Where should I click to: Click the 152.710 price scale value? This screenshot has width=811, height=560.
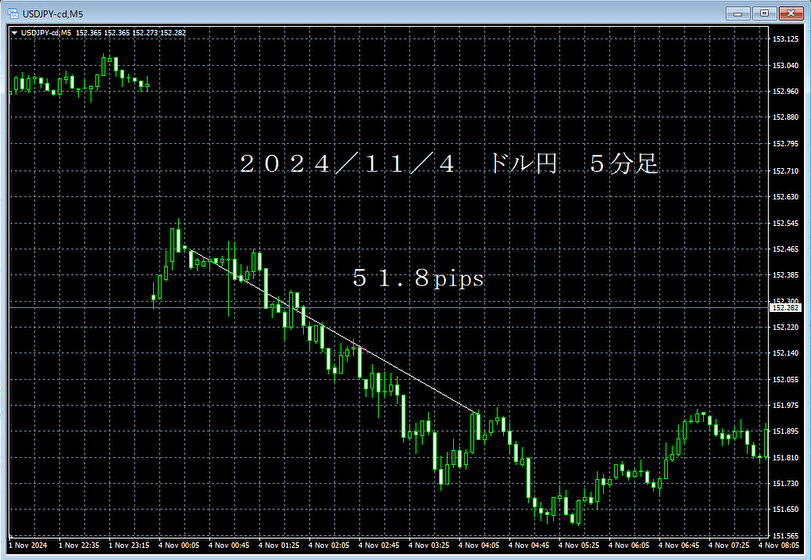(x=785, y=171)
